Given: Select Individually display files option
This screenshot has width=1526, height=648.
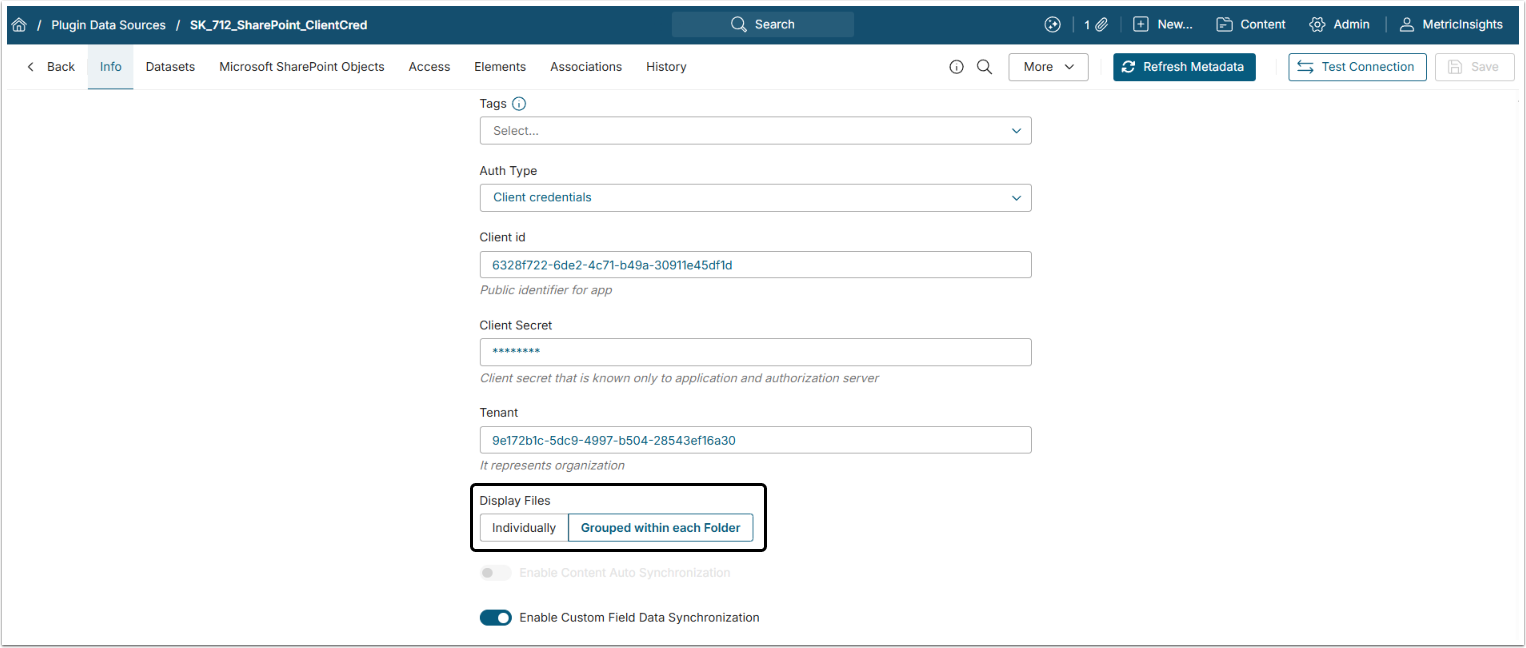Looking at the screenshot, I should pyautogui.click(x=524, y=528).
